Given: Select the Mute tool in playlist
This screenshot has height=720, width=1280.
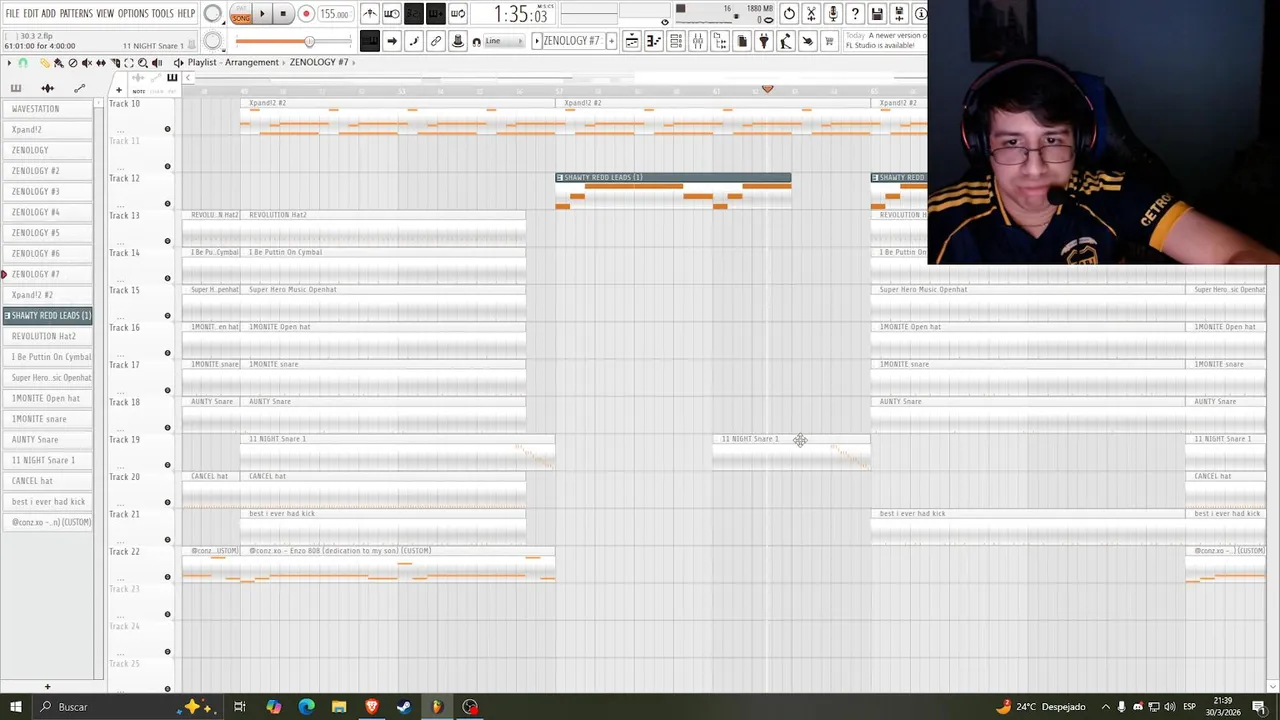Looking at the screenshot, I should click(x=87, y=63).
